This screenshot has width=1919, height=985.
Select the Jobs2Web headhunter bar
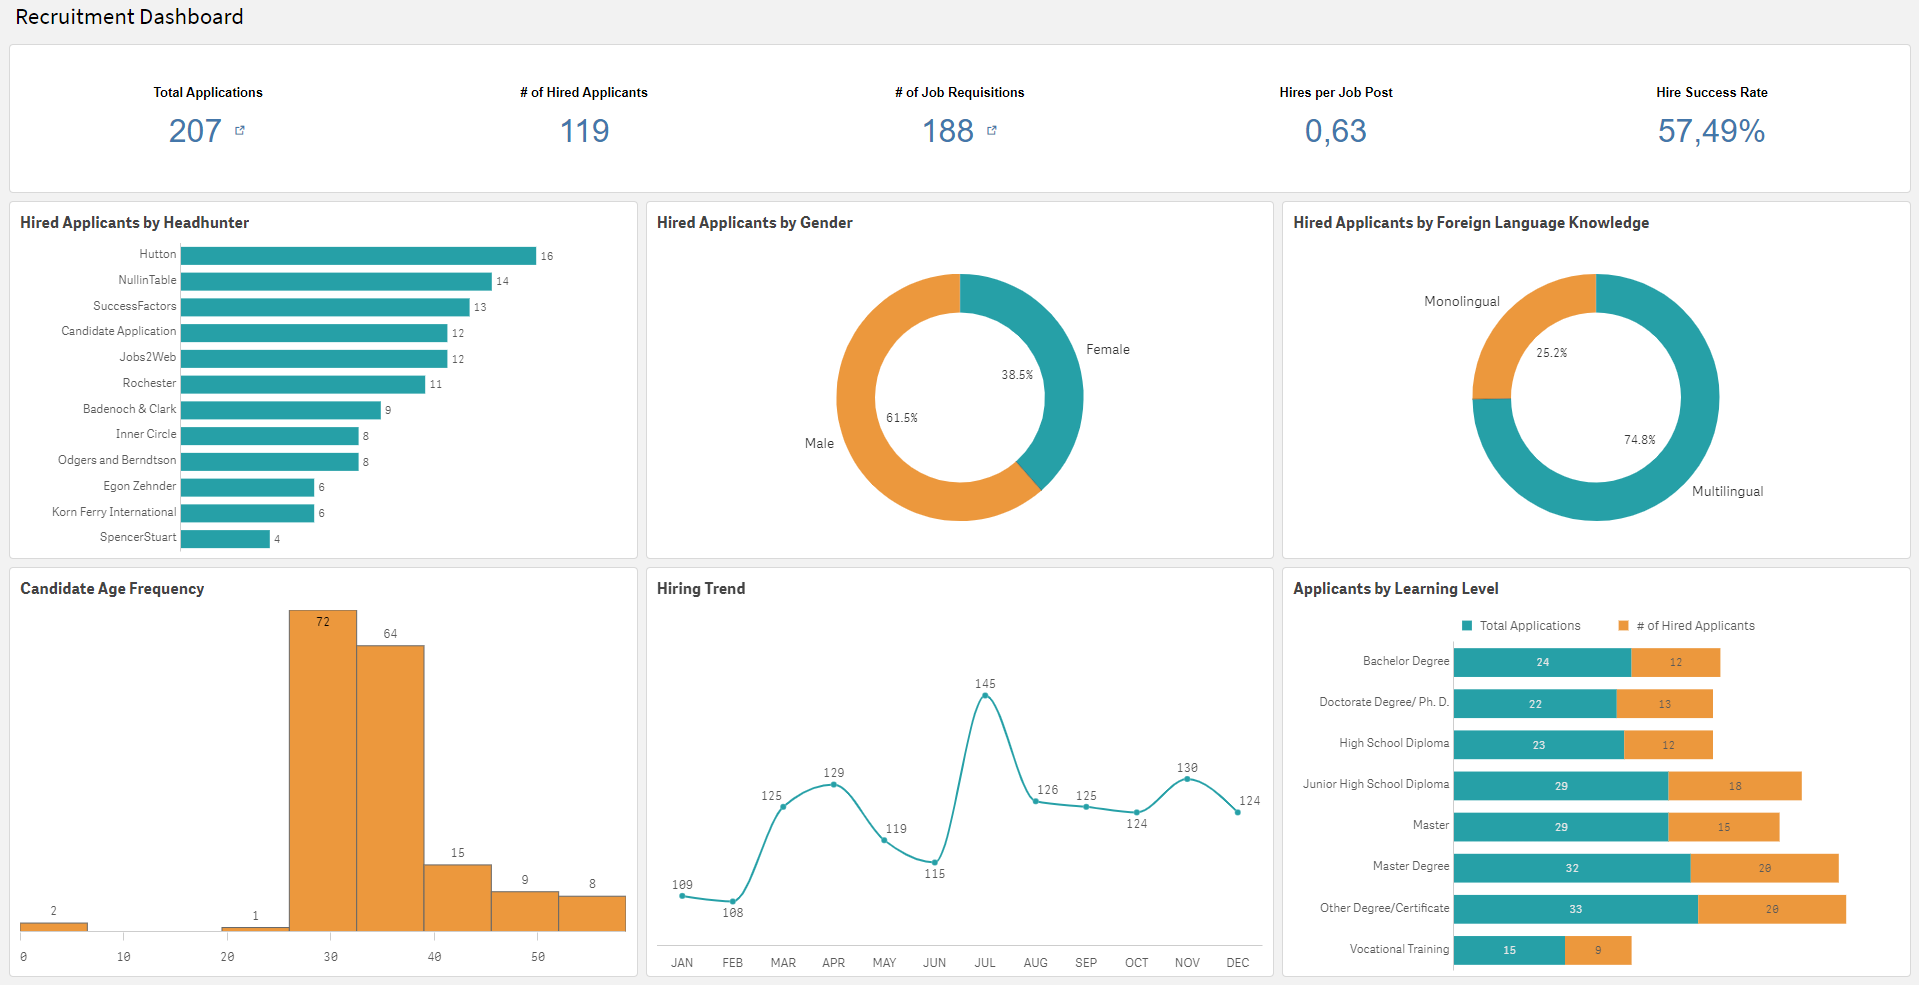[314, 359]
